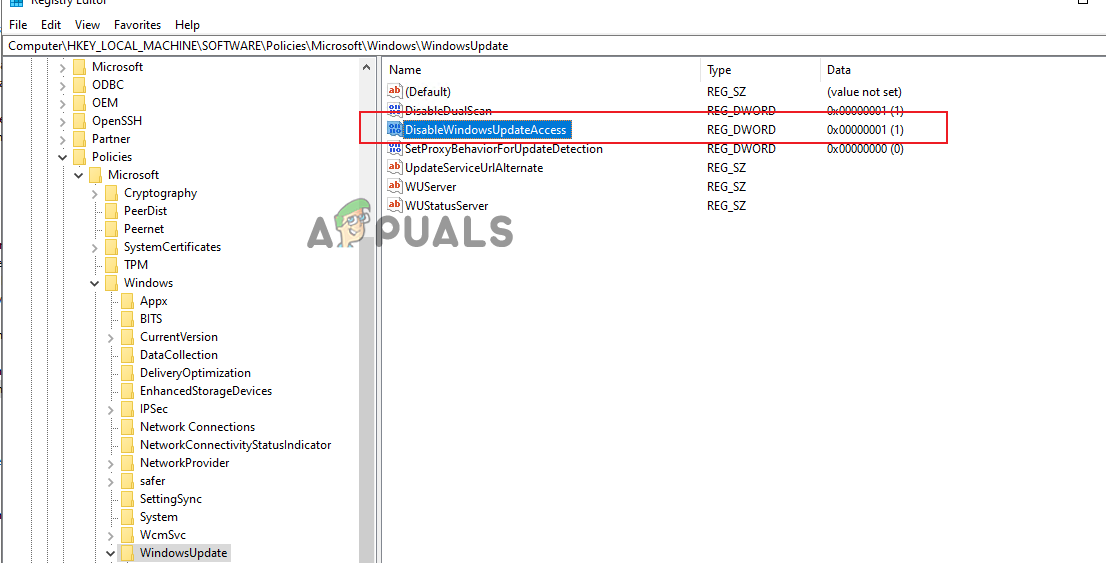The image size is (1106, 563).
Task: Expand the Cryptography key
Action: point(95,193)
